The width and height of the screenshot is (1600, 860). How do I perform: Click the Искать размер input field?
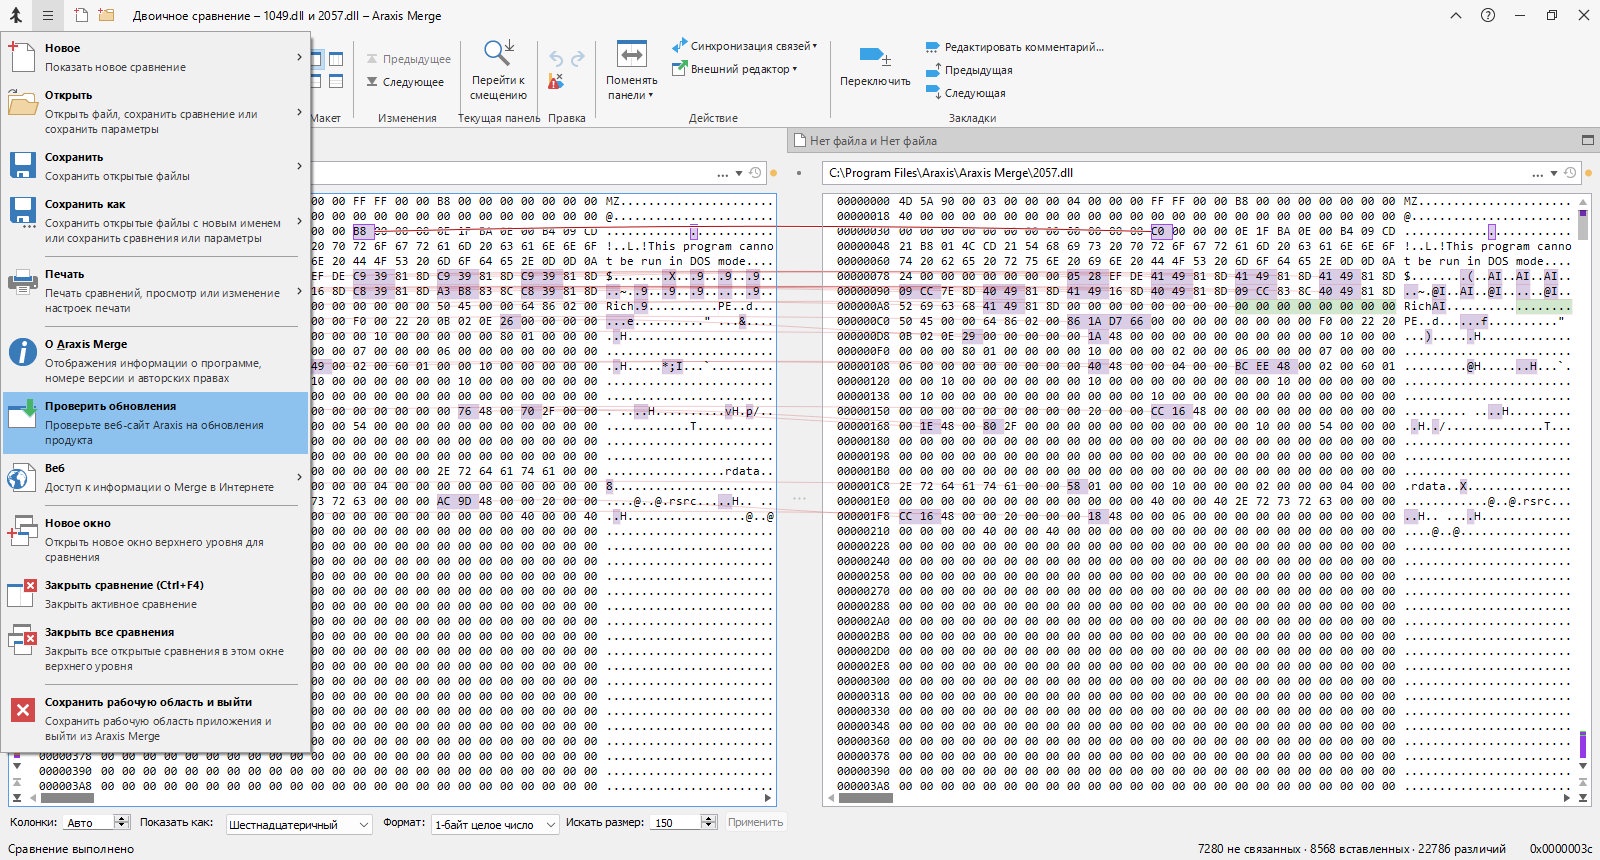675,823
